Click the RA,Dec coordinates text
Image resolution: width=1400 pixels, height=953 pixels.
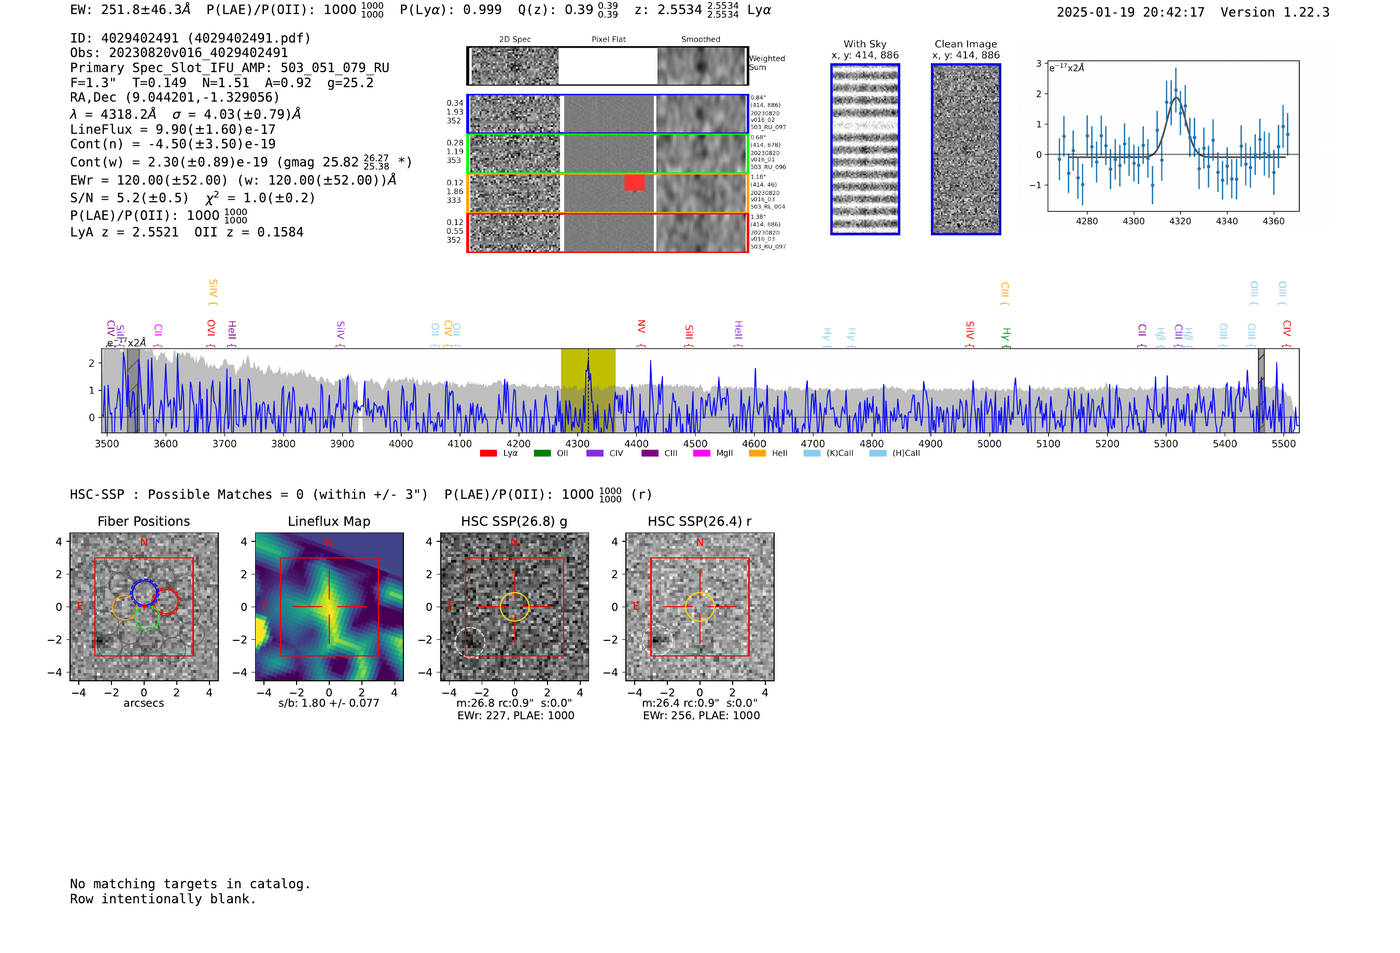pos(175,98)
